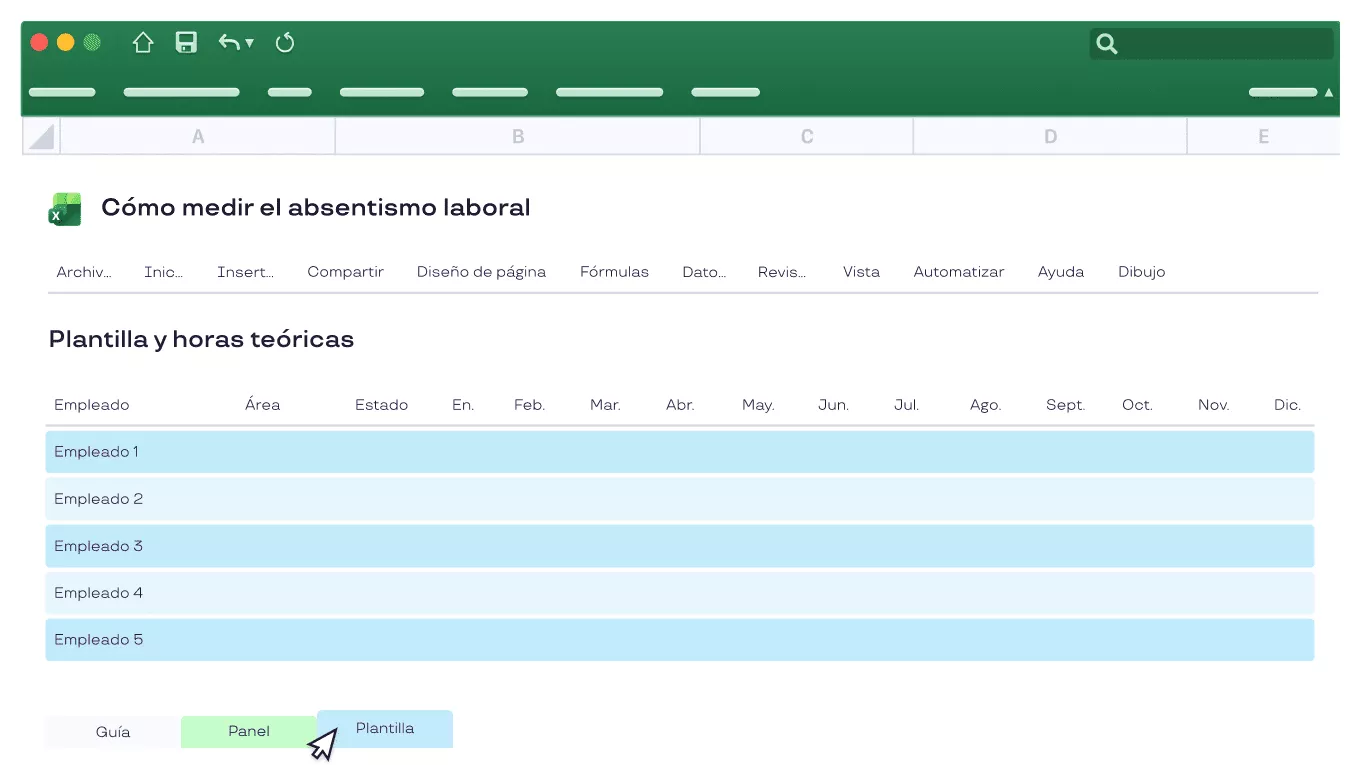Select the Empleado 2 row
The image size is (1360, 765).
click(x=680, y=499)
